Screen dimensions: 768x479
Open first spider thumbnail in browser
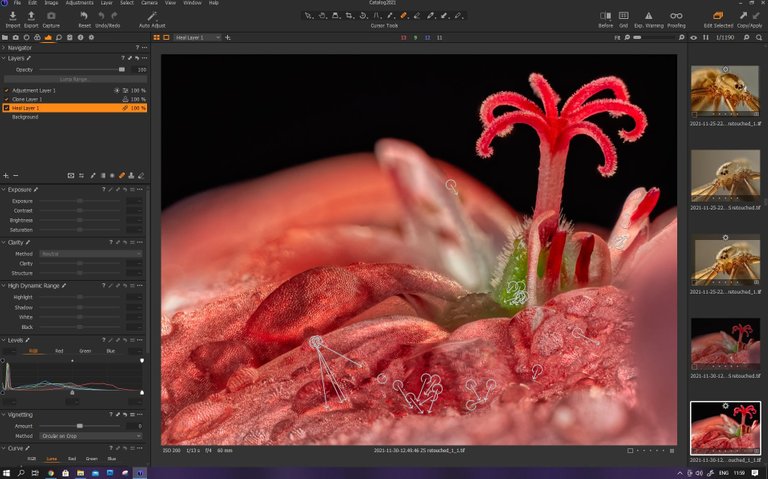click(725, 92)
